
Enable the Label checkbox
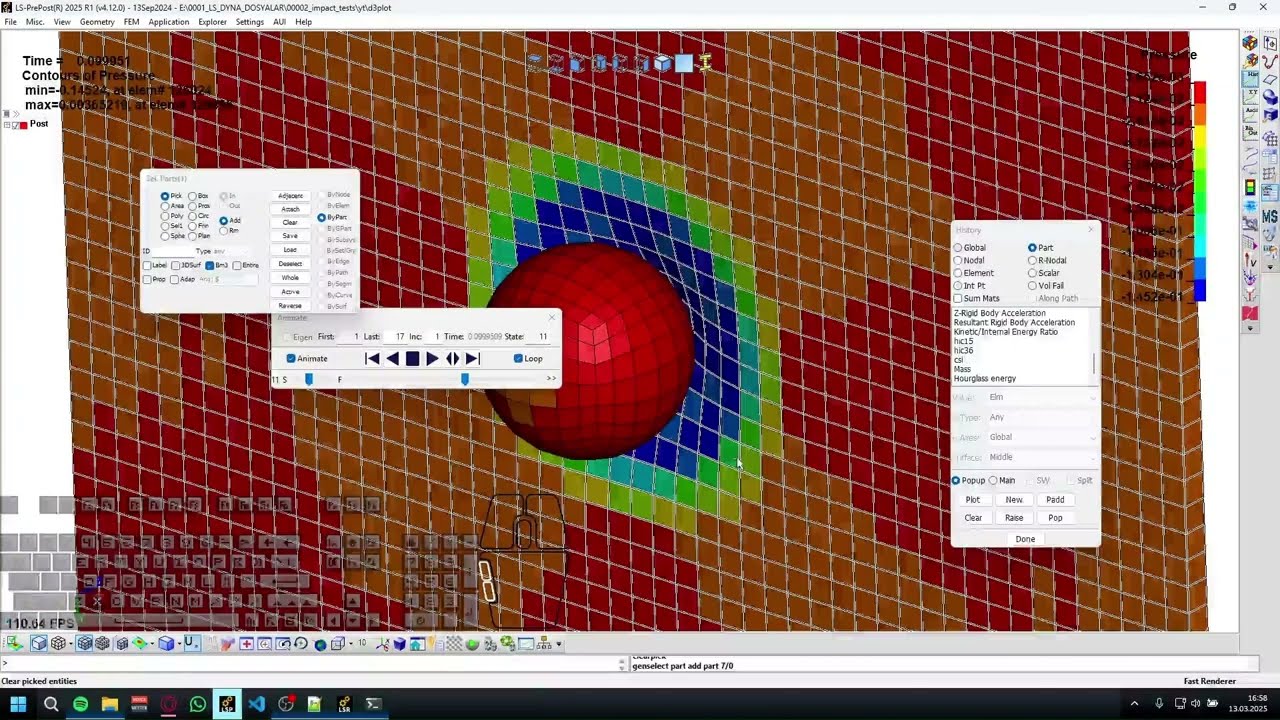click(x=147, y=265)
